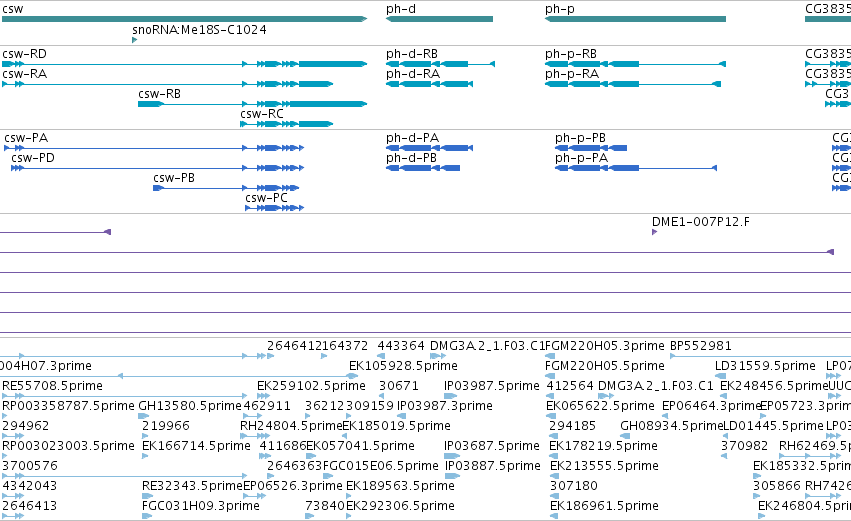Select the ph-d-RB transcript
This screenshot has height=521, width=851.
(x=441, y=64)
